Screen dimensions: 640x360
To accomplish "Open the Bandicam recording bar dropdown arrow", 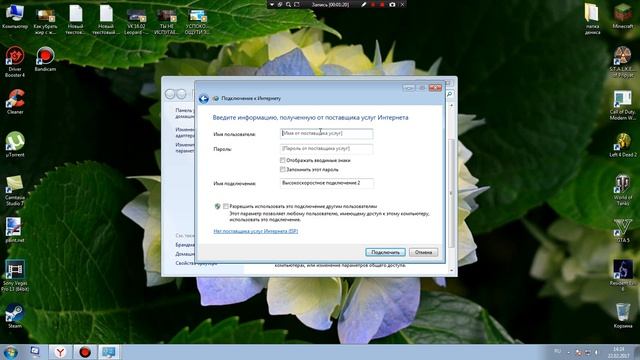I will click(271, 4).
